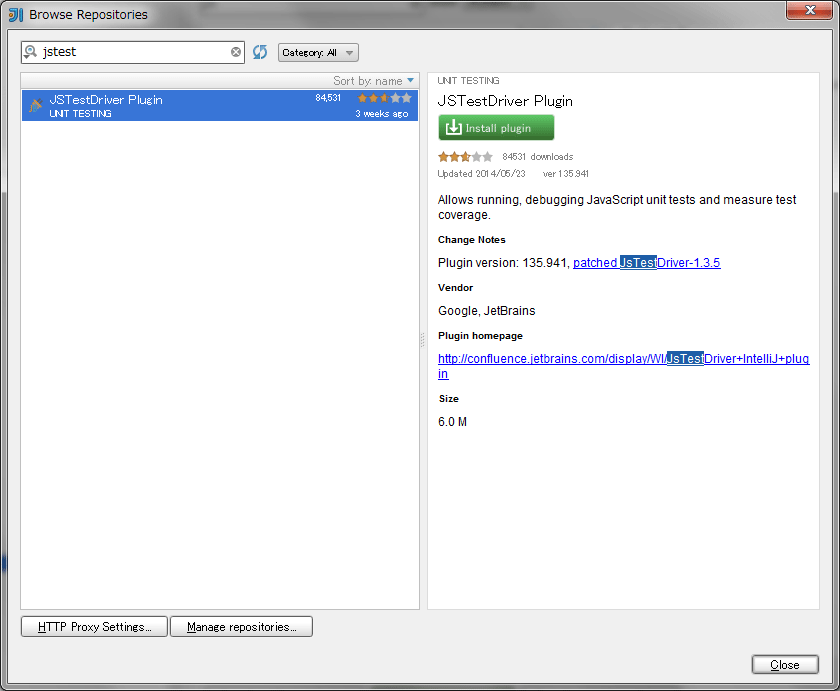Open HTTP Proxy Settings
Image resolution: width=840 pixels, height=691 pixels.
(x=94, y=627)
